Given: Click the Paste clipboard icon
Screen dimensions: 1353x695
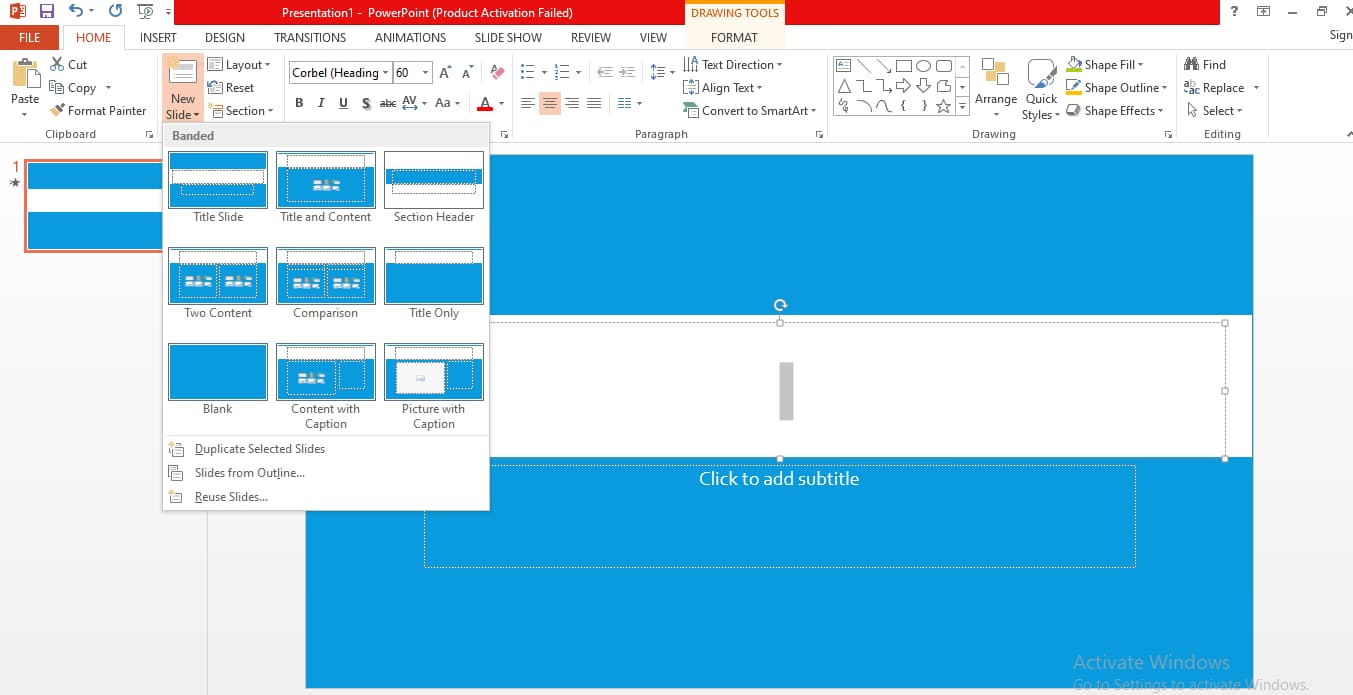Looking at the screenshot, I should (25, 76).
